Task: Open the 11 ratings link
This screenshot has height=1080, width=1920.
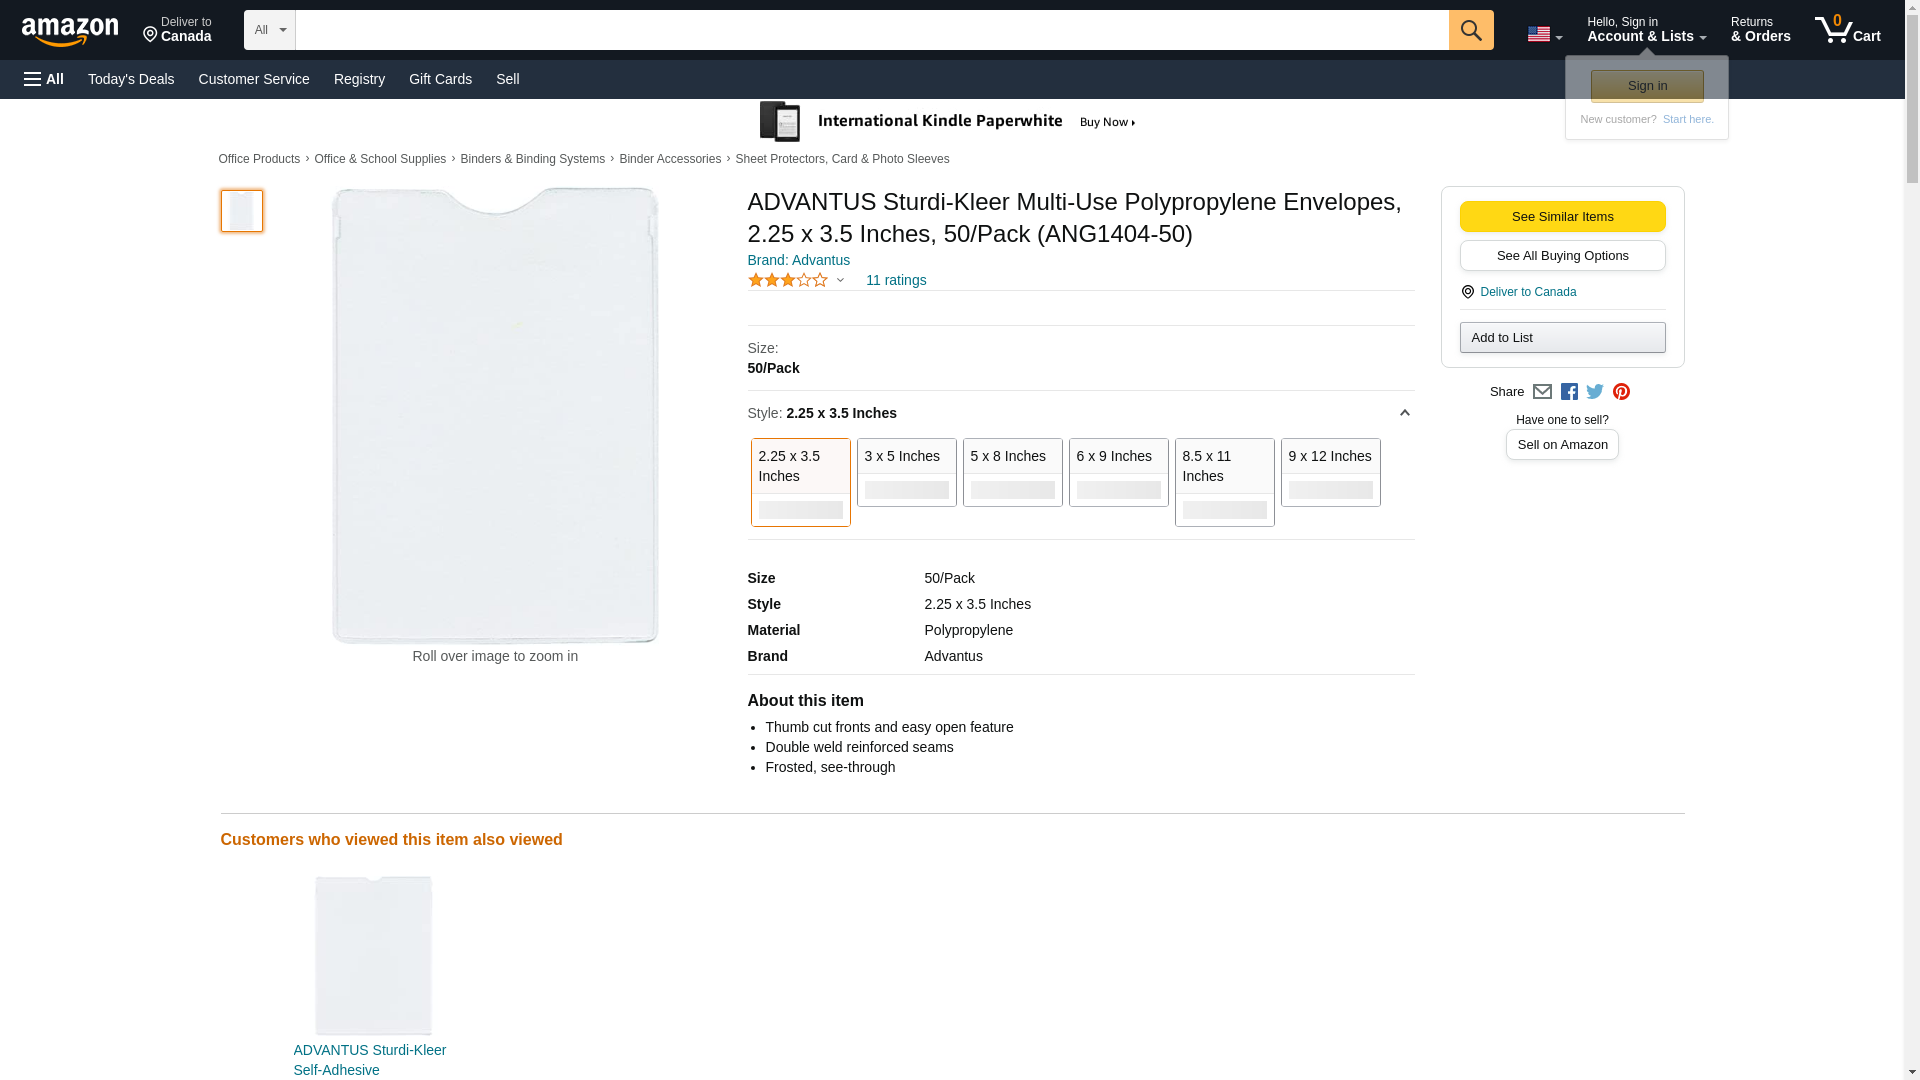Action: 895,280
